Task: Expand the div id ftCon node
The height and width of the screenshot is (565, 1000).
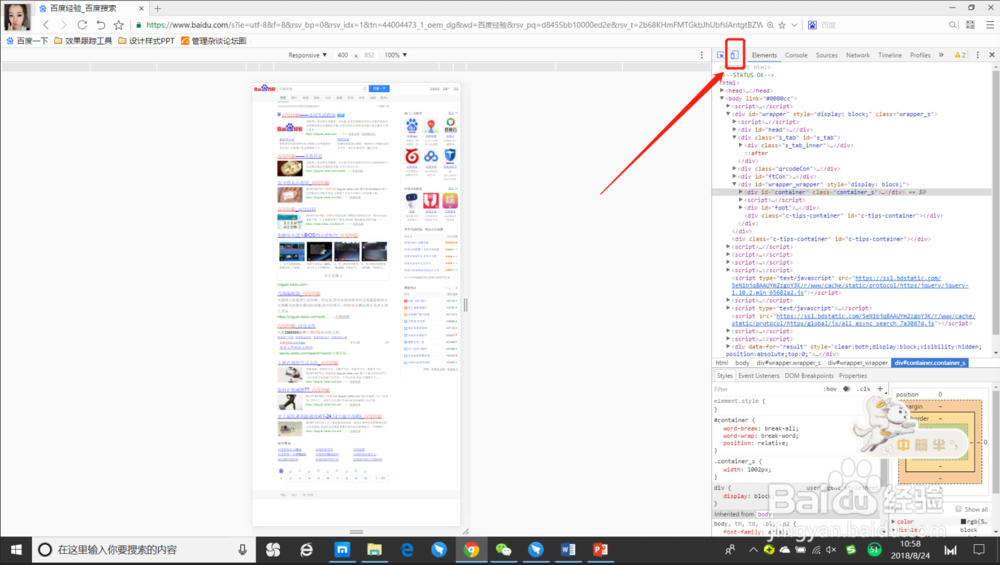Action: (x=735, y=177)
